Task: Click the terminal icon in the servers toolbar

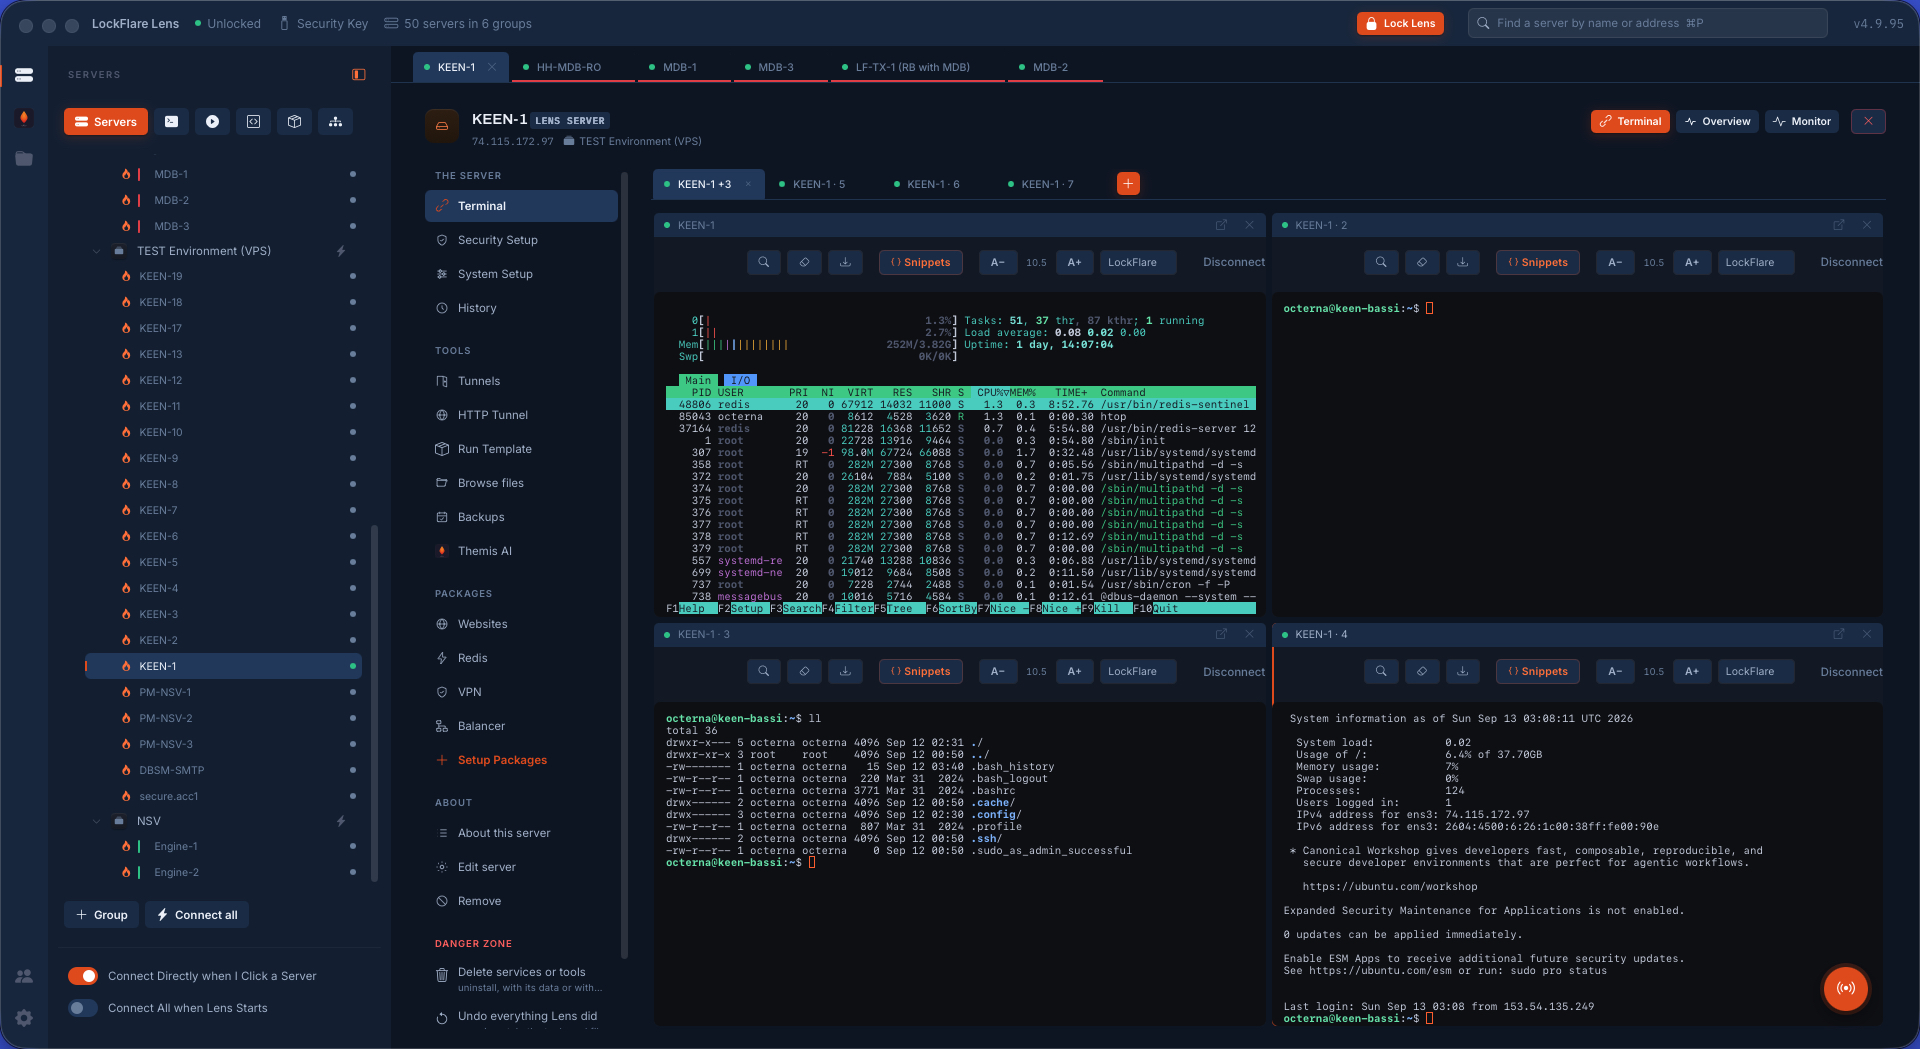Action: coord(172,121)
